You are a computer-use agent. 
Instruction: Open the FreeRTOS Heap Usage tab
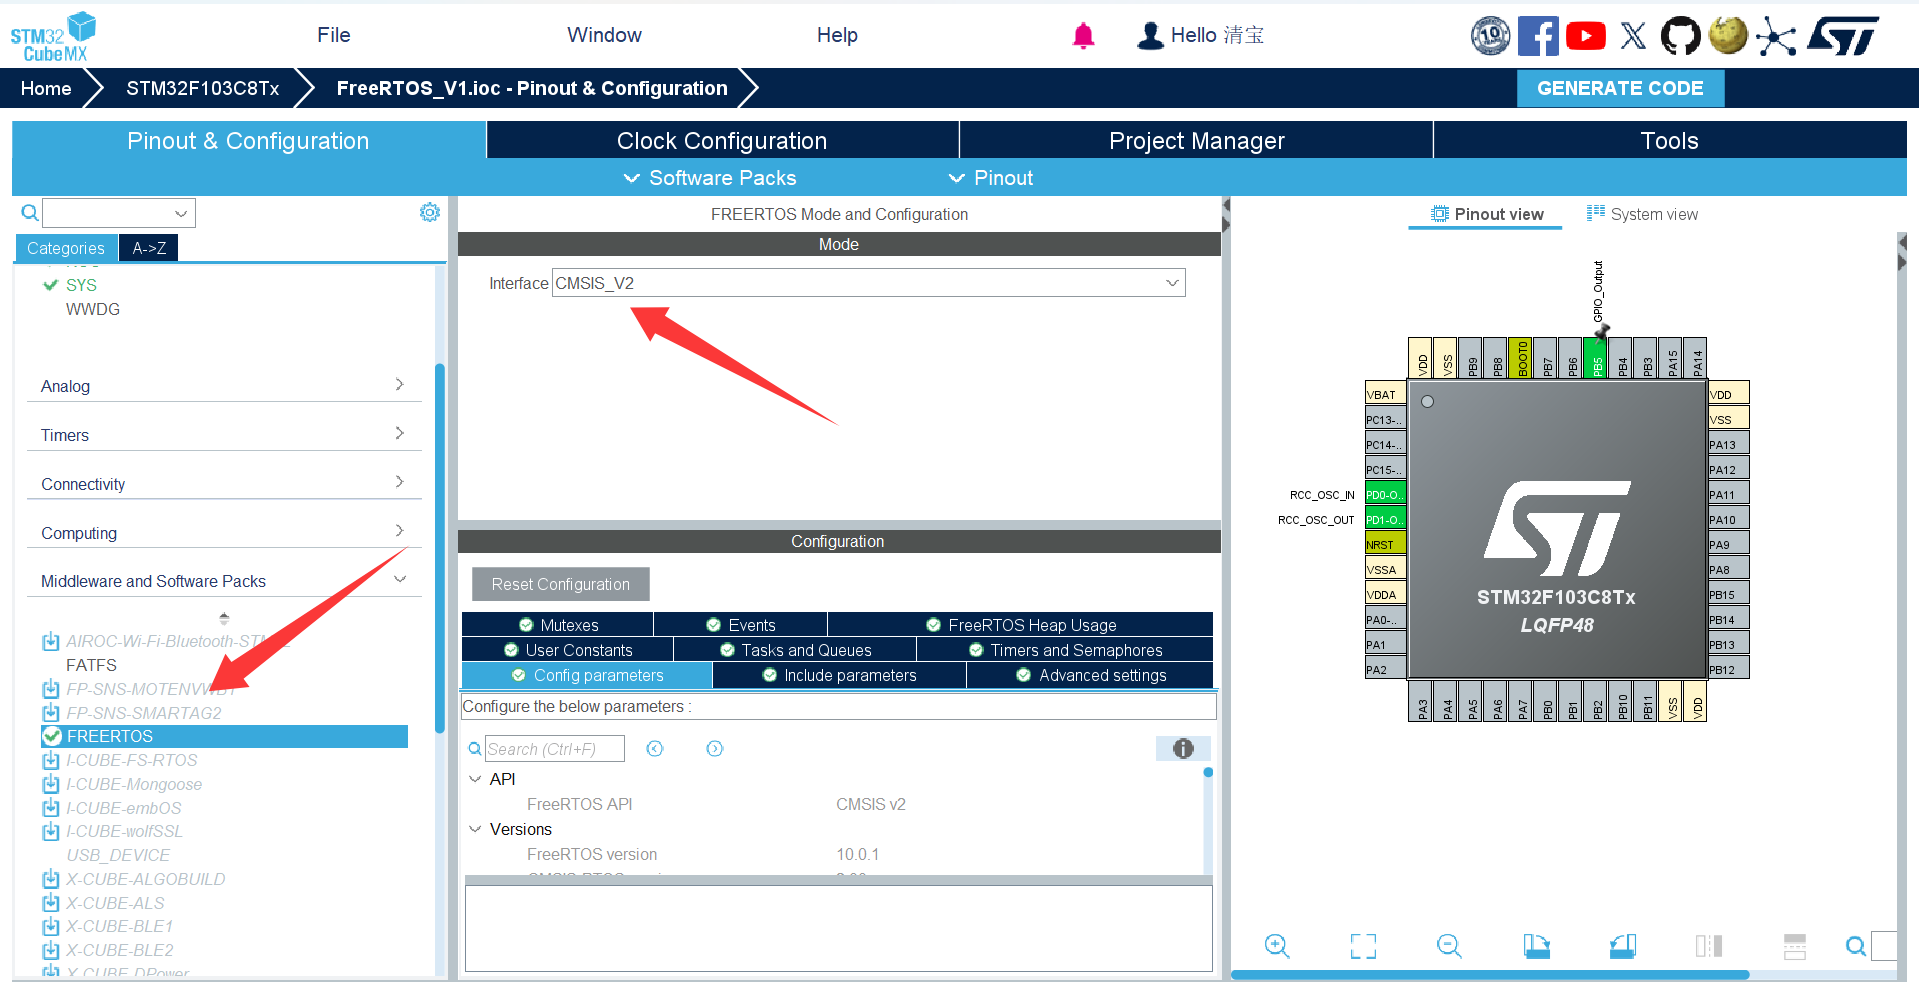(1020, 625)
